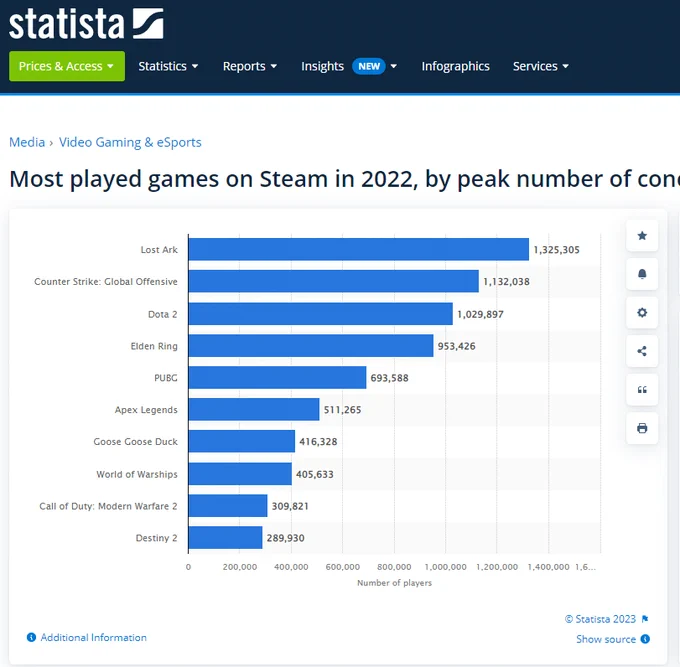
Task: Click the 405,633 value label
Action: [x=314, y=474]
